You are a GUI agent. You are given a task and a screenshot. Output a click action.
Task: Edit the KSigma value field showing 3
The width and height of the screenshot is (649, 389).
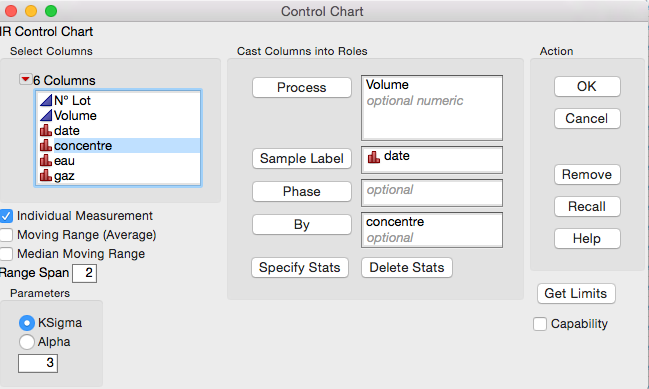click(38, 363)
